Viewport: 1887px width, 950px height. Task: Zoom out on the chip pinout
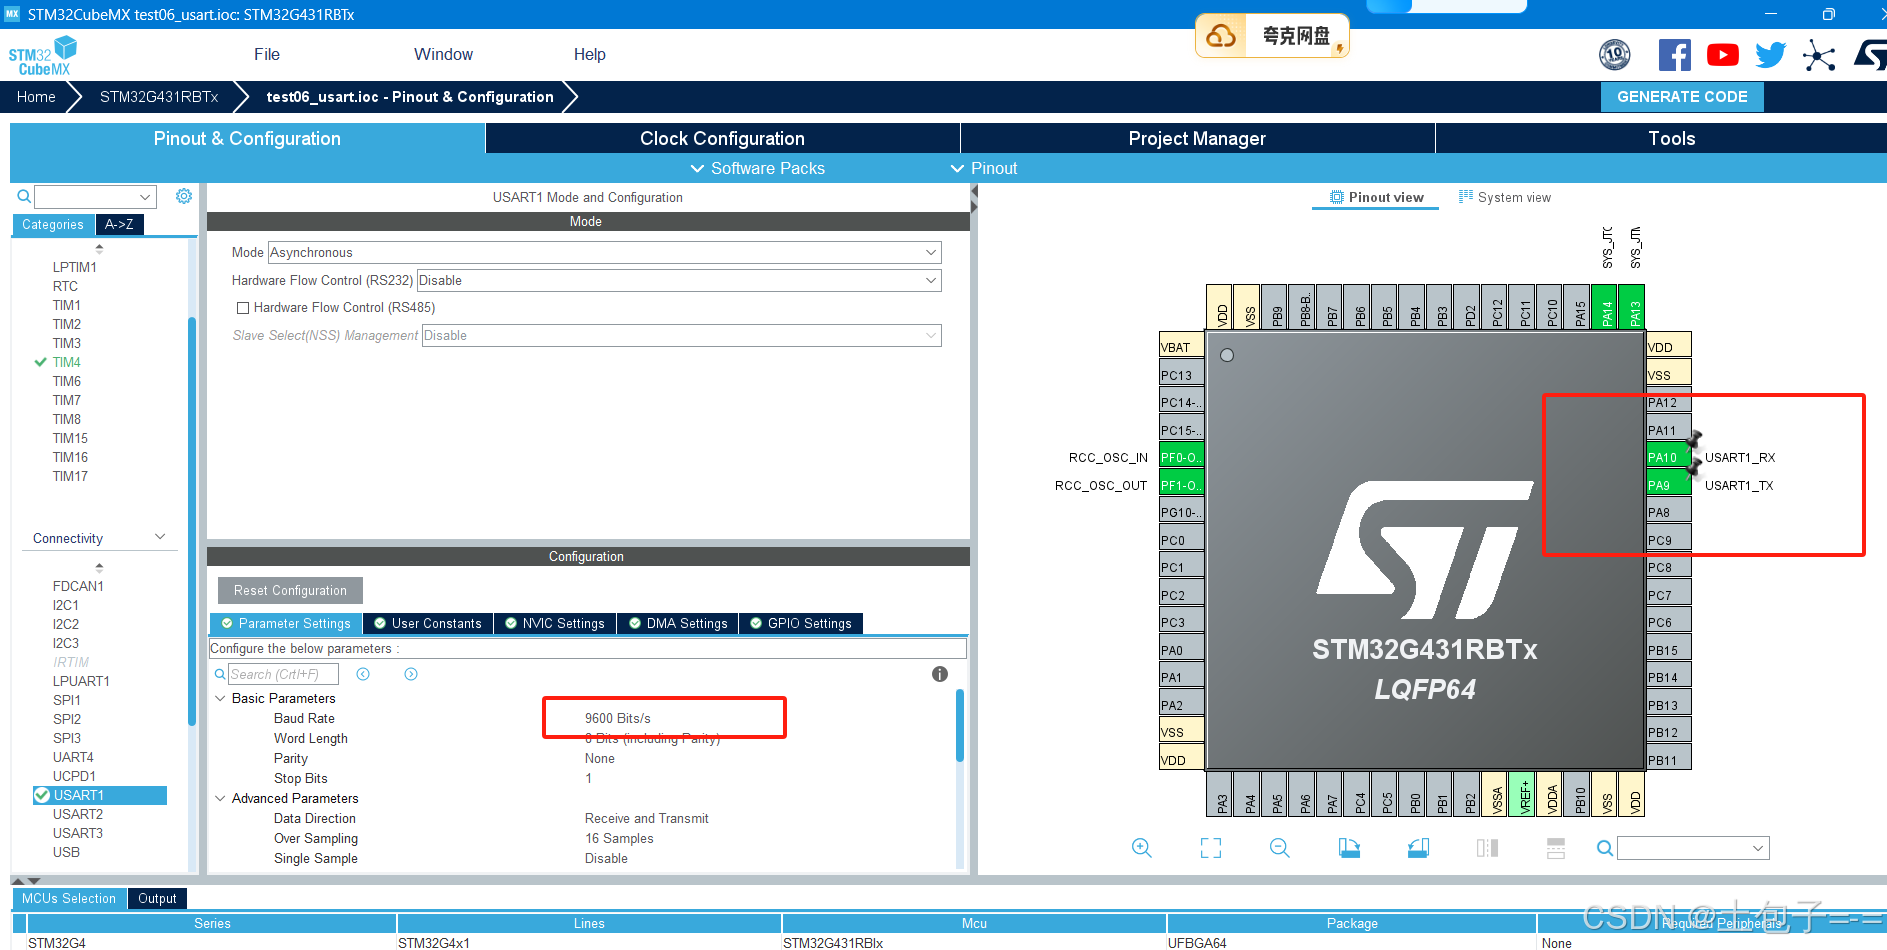click(x=1279, y=848)
